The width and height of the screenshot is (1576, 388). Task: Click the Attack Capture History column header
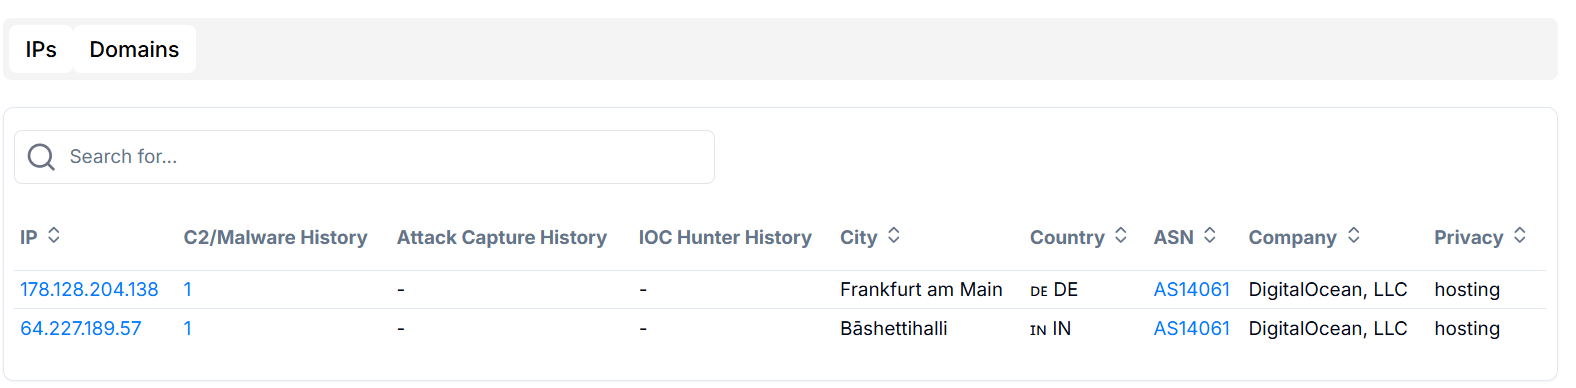point(501,237)
